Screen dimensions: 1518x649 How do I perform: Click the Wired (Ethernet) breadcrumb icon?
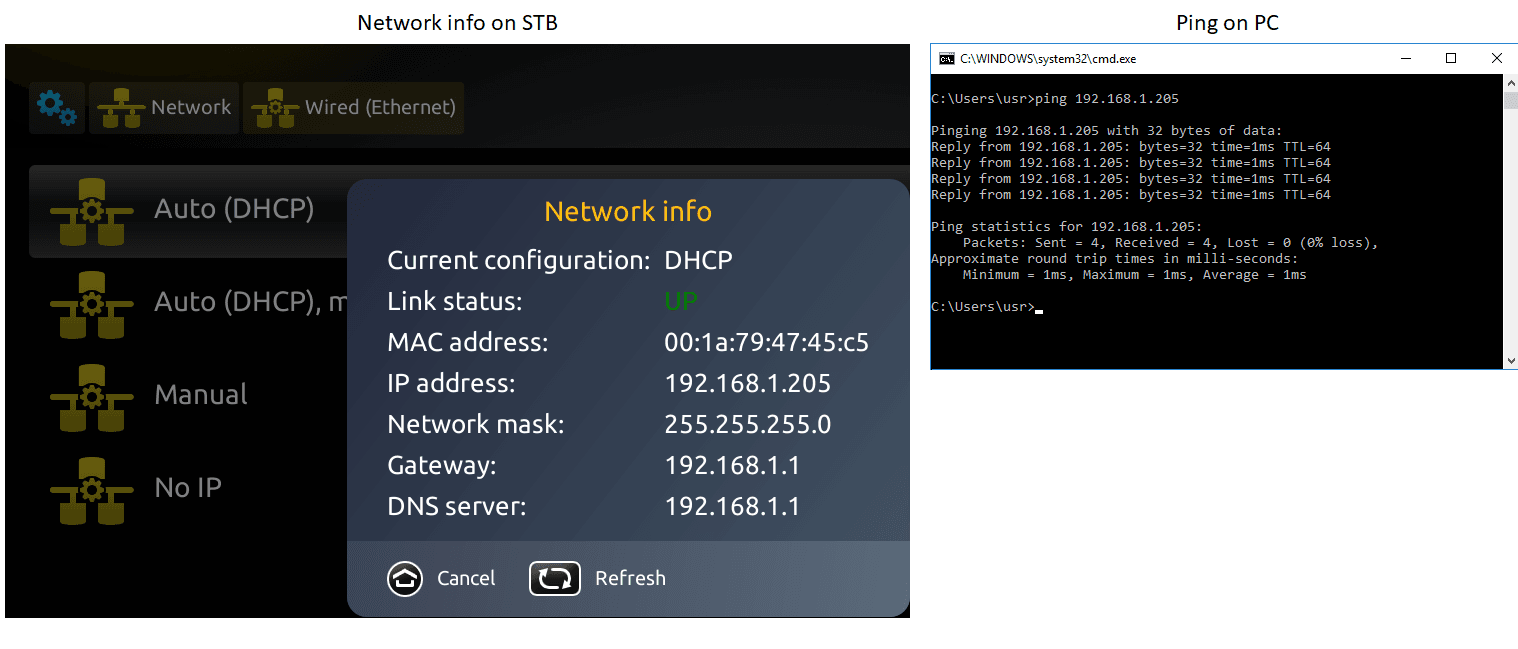click(274, 108)
